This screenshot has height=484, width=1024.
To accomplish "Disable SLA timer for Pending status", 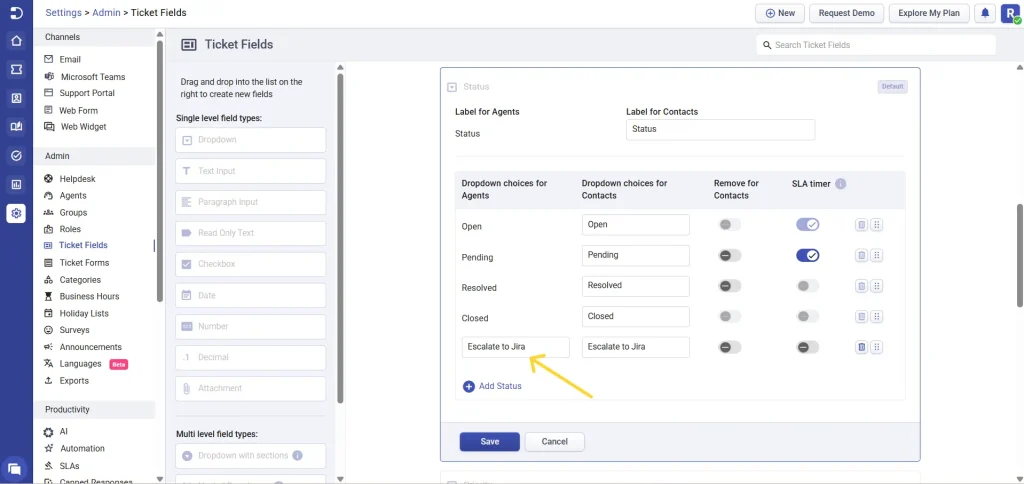I will (x=807, y=255).
